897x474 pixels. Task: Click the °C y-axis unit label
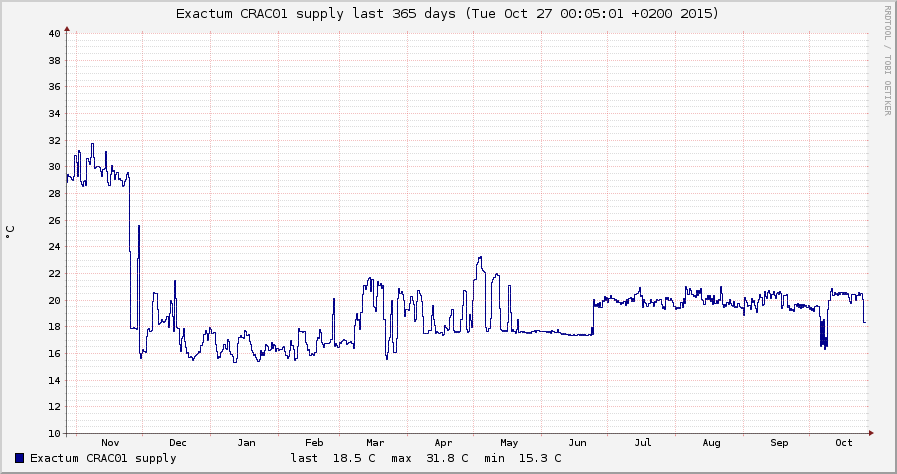pyautogui.click(x=10, y=232)
